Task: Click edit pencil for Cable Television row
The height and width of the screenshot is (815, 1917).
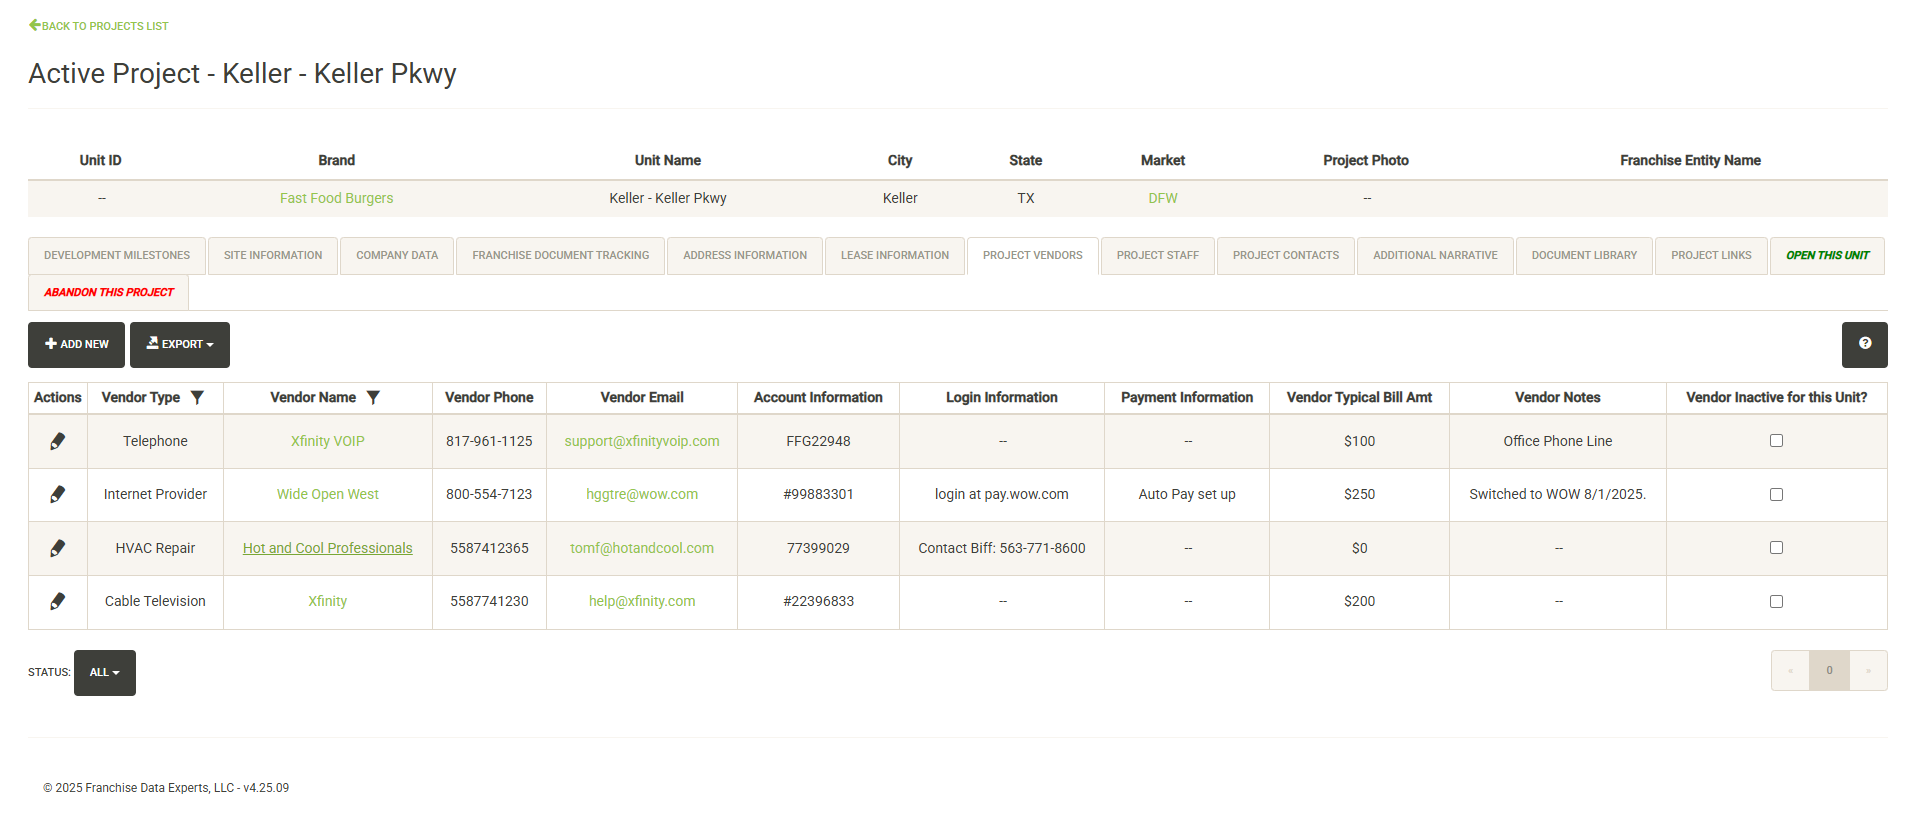Action: pos(58,601)
